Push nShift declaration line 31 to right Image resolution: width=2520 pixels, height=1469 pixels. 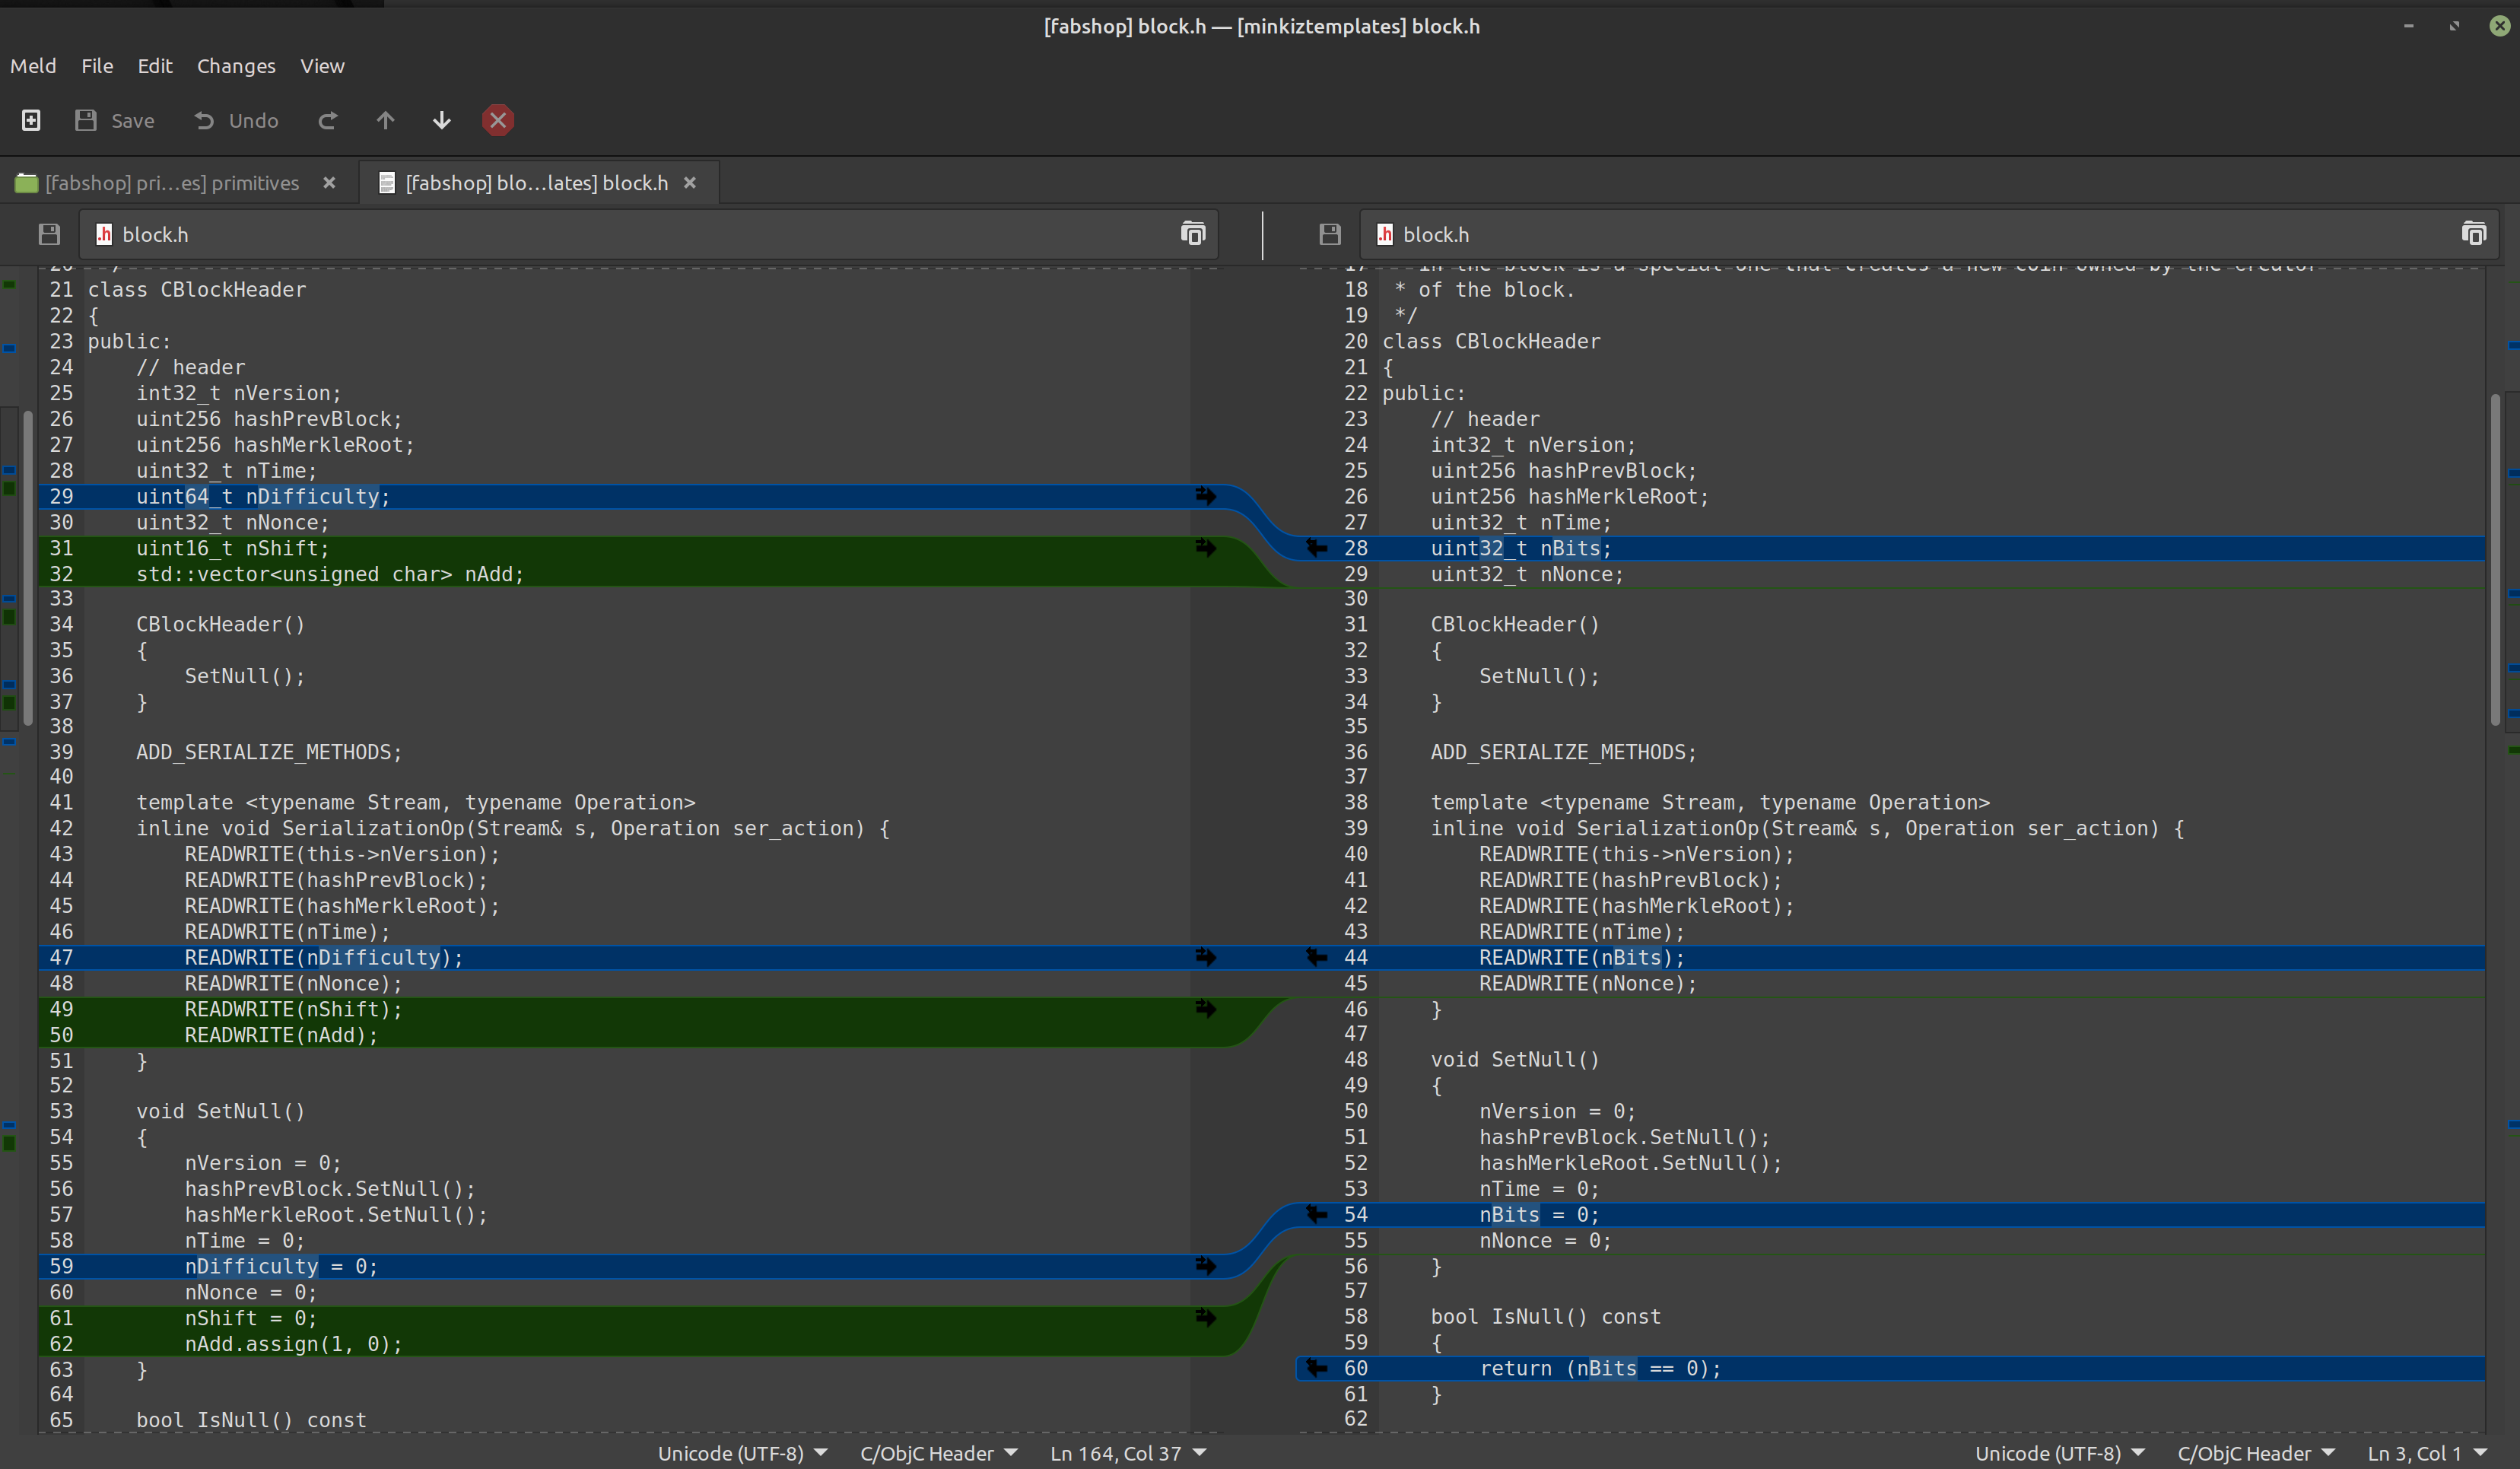click(x=1206, y=548)
